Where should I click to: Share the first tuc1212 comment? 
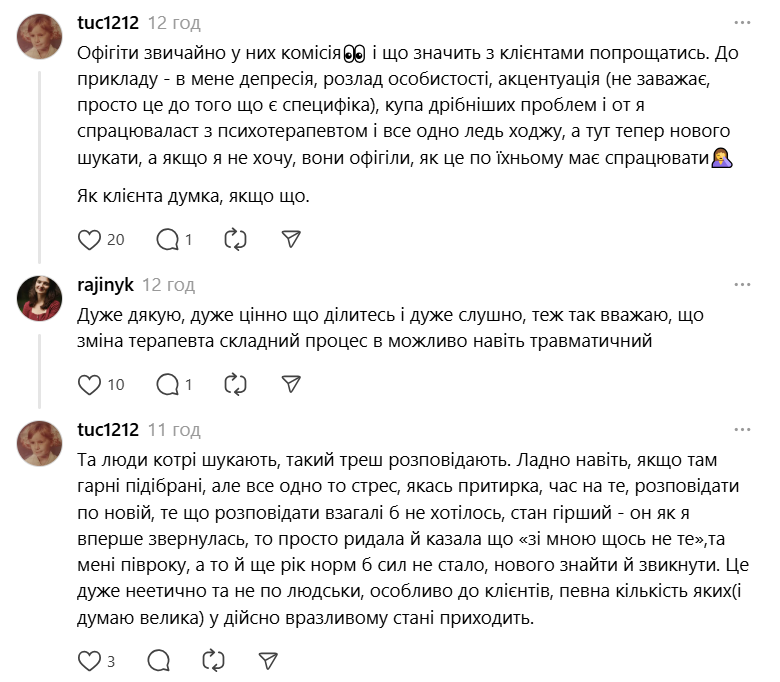291,239
